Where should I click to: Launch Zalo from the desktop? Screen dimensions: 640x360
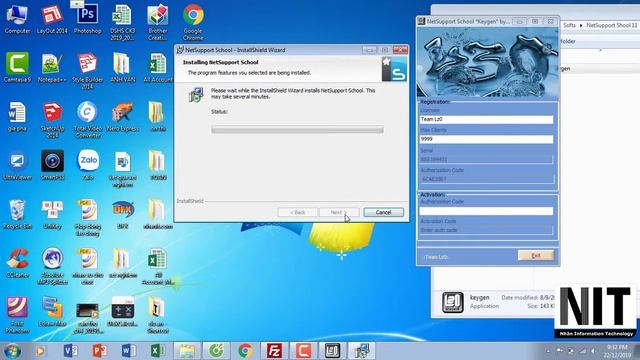point(88,165)
